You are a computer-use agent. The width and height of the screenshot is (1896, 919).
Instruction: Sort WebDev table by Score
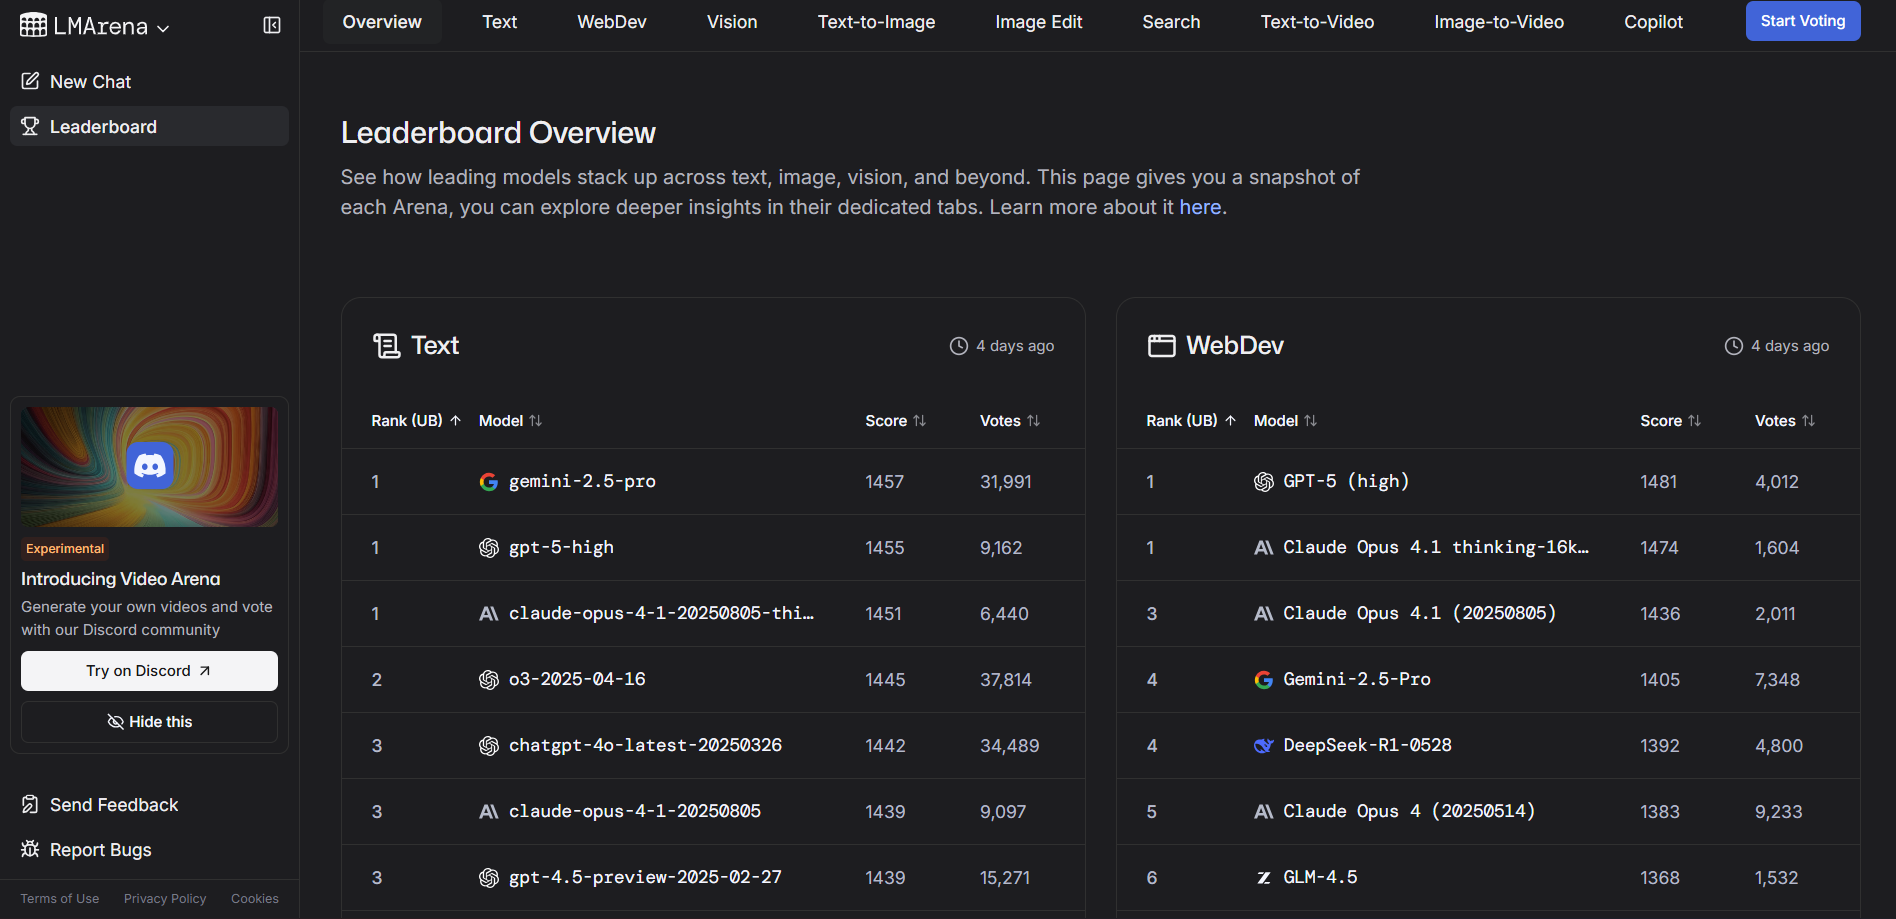coord(1670,421)
